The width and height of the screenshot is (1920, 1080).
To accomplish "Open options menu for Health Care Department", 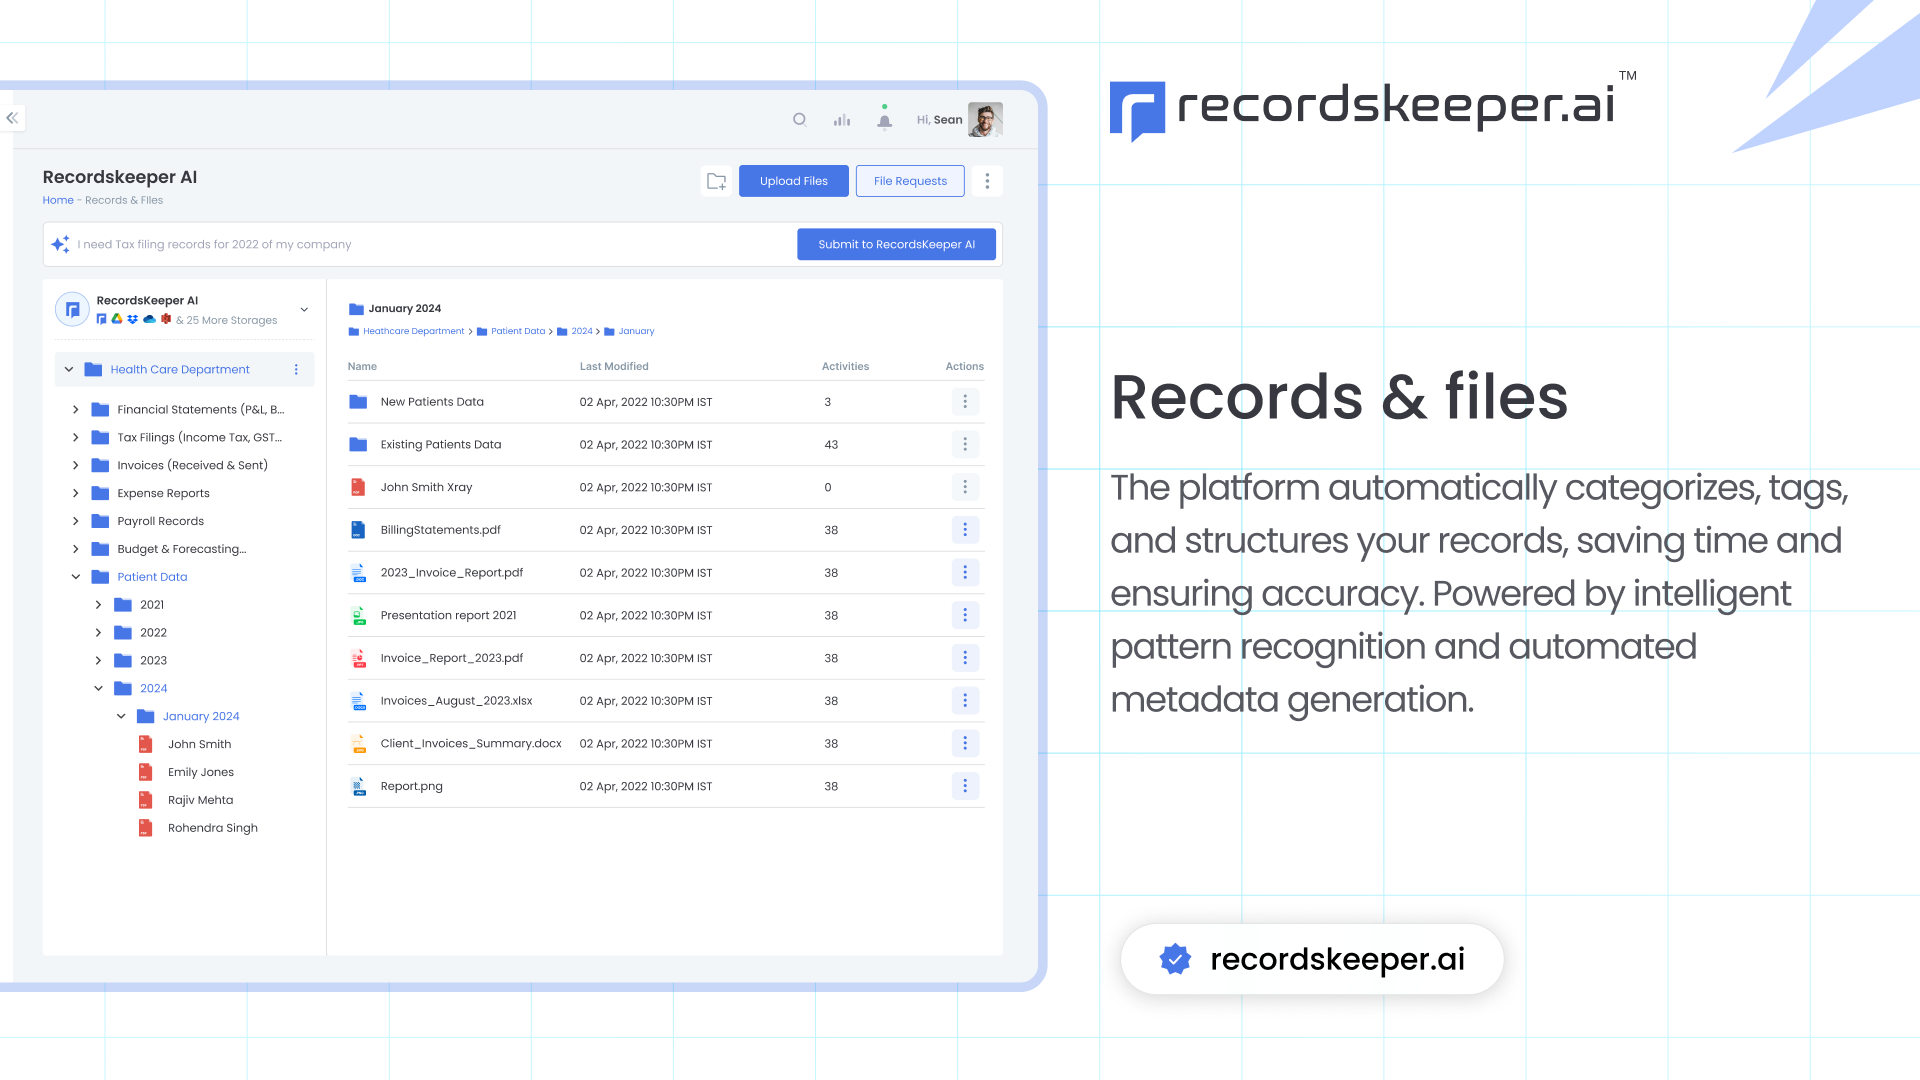I will pos(296,369).
